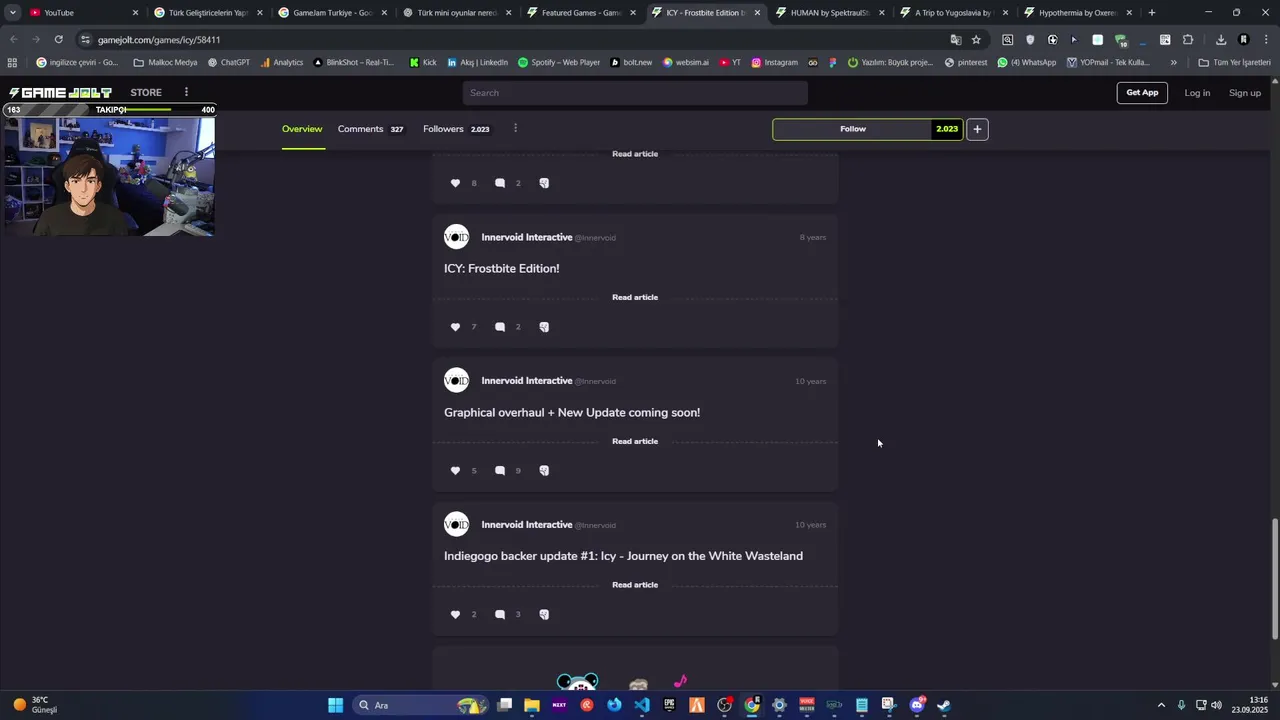Open Steam from taskbar

943,705
